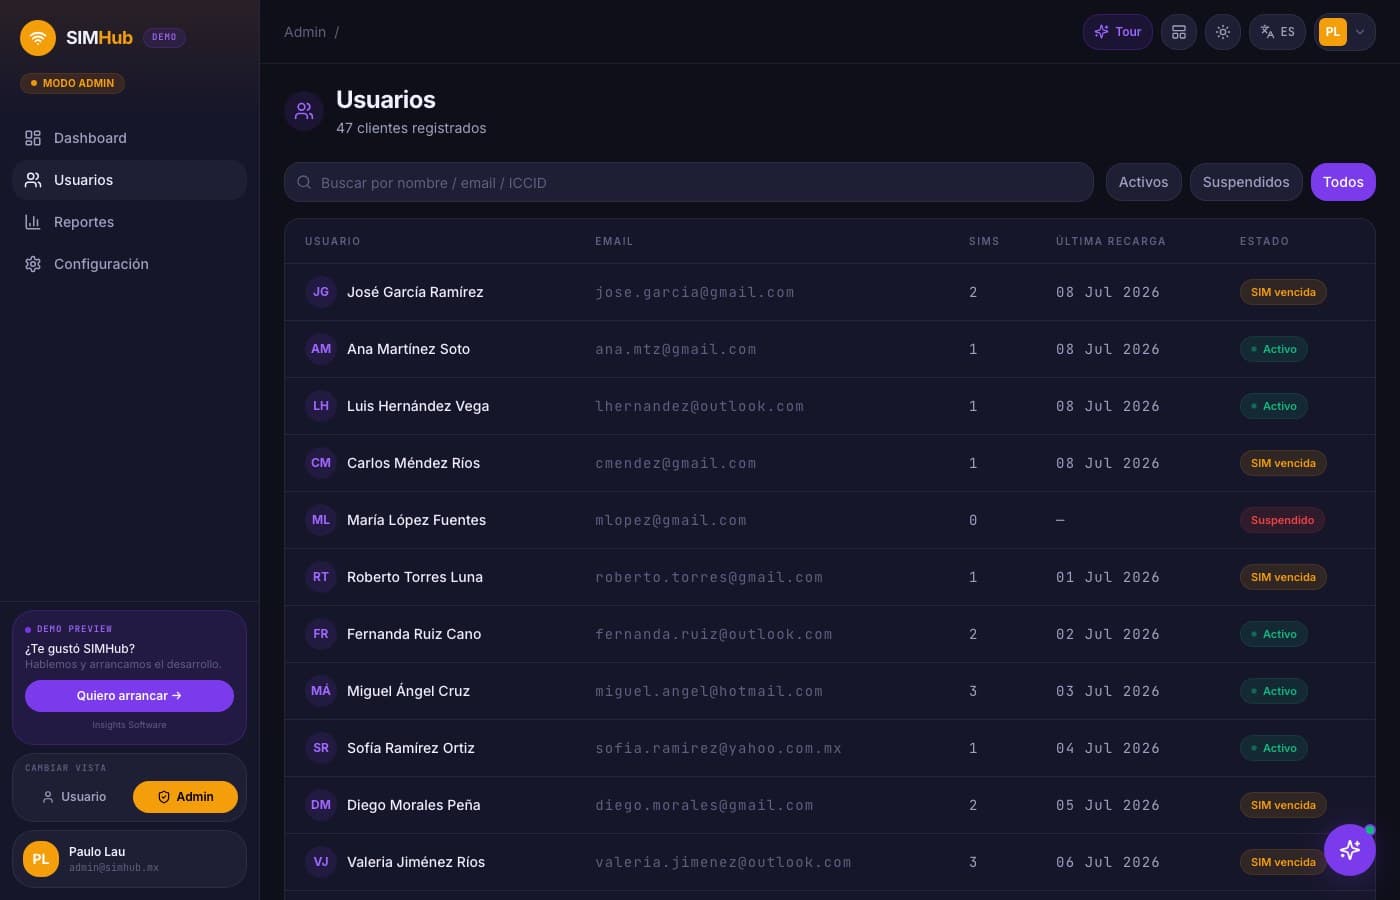The image size is (1400, 900).
Task: Click LH avatar for Luis Hernández Vega
Action: 321,406
